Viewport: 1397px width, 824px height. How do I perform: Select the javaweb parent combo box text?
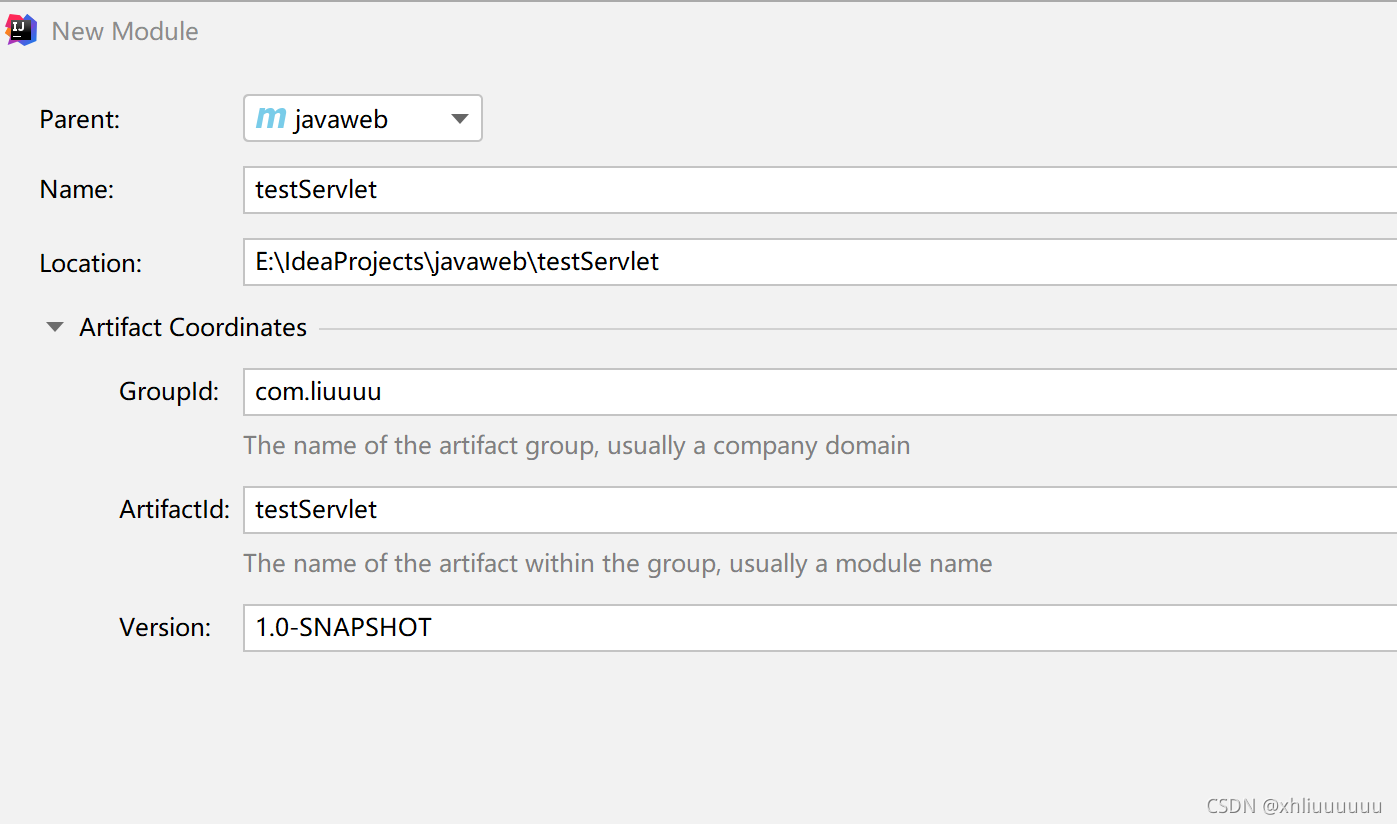click(x=341, y=119)
